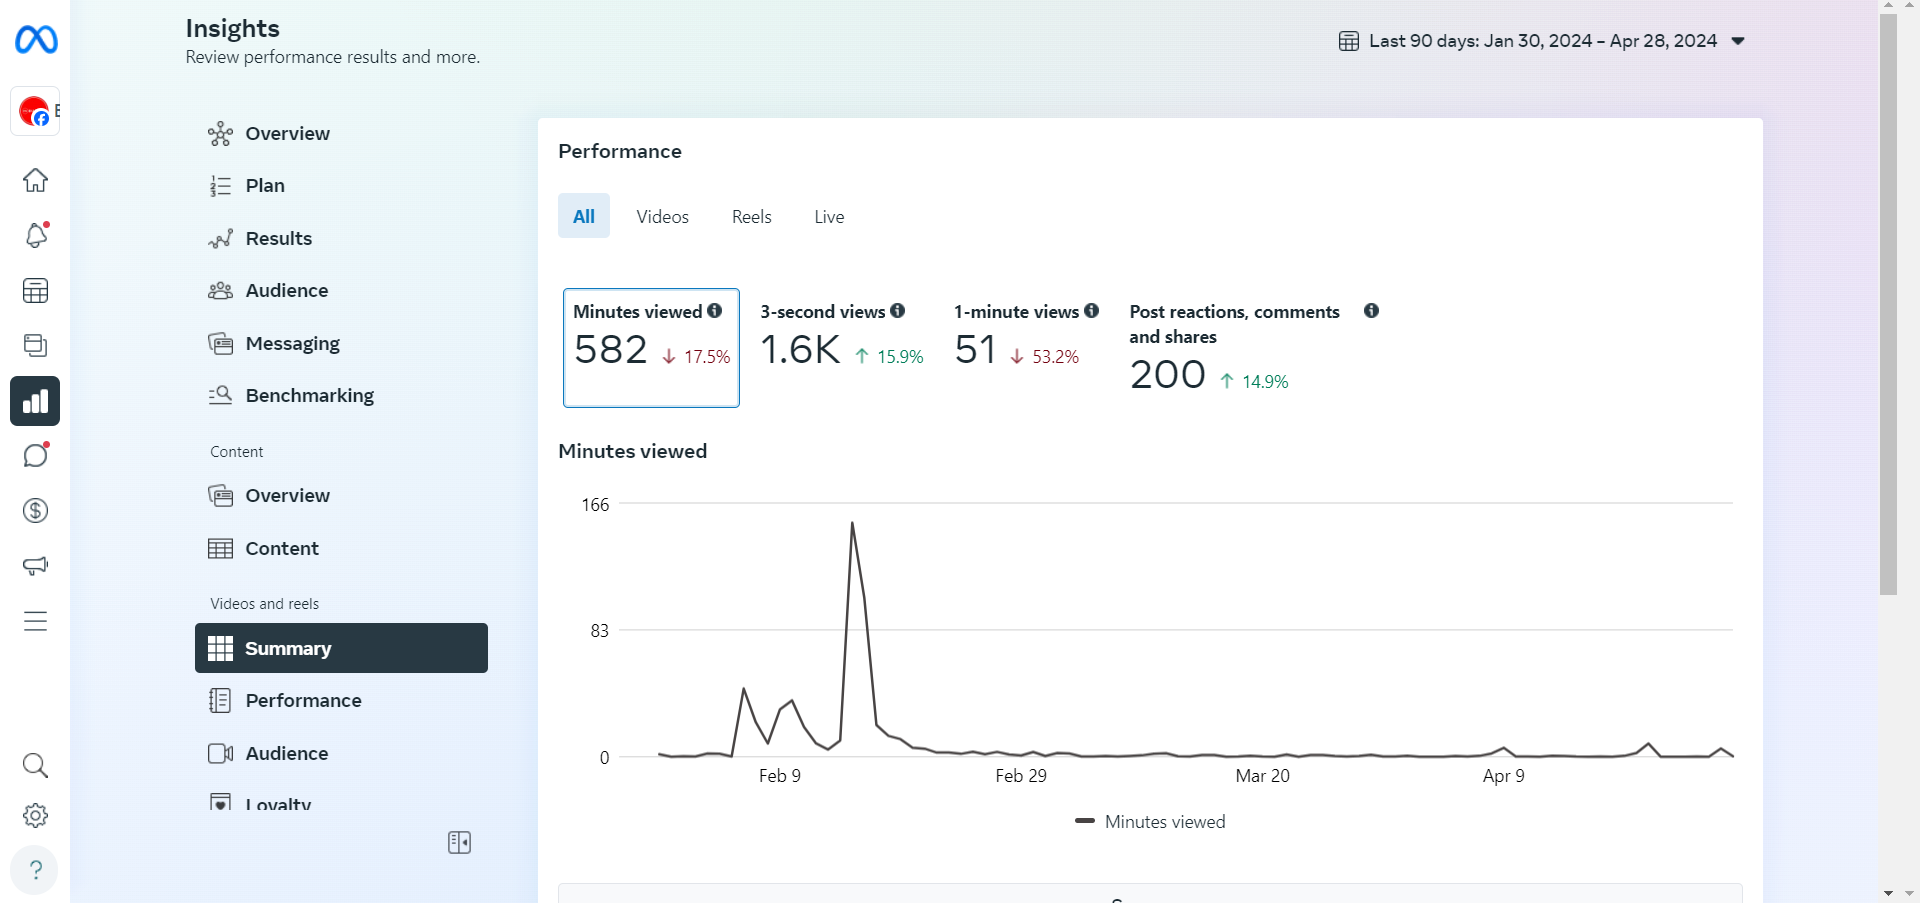Click the Search magnifier icon
Viewport: 1920px width, 903px height.
click(x=35, y=765)
